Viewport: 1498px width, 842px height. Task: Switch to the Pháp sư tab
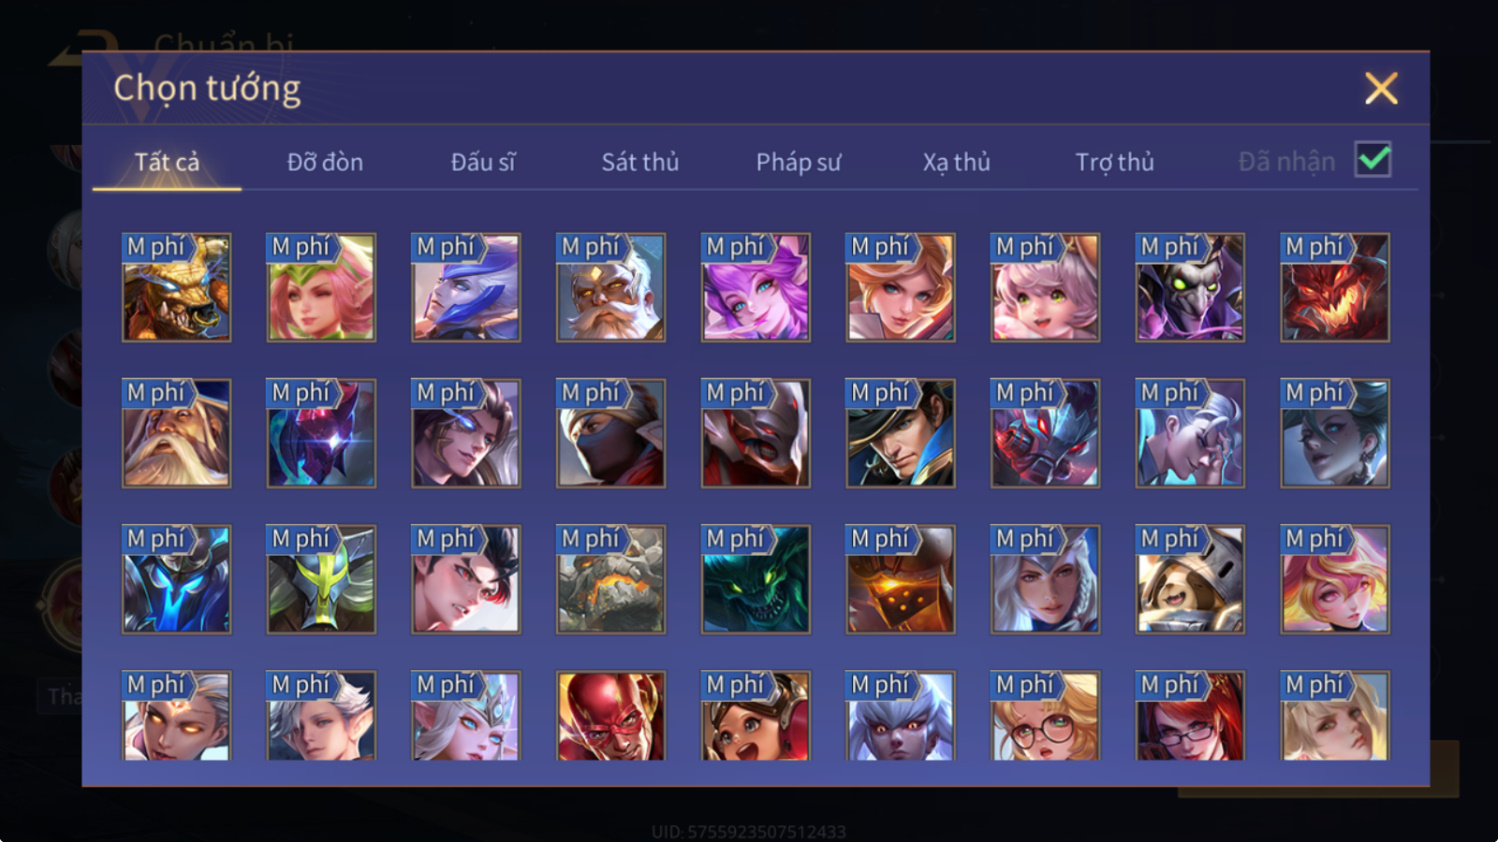pyautogui.click(x=798, y=162)
